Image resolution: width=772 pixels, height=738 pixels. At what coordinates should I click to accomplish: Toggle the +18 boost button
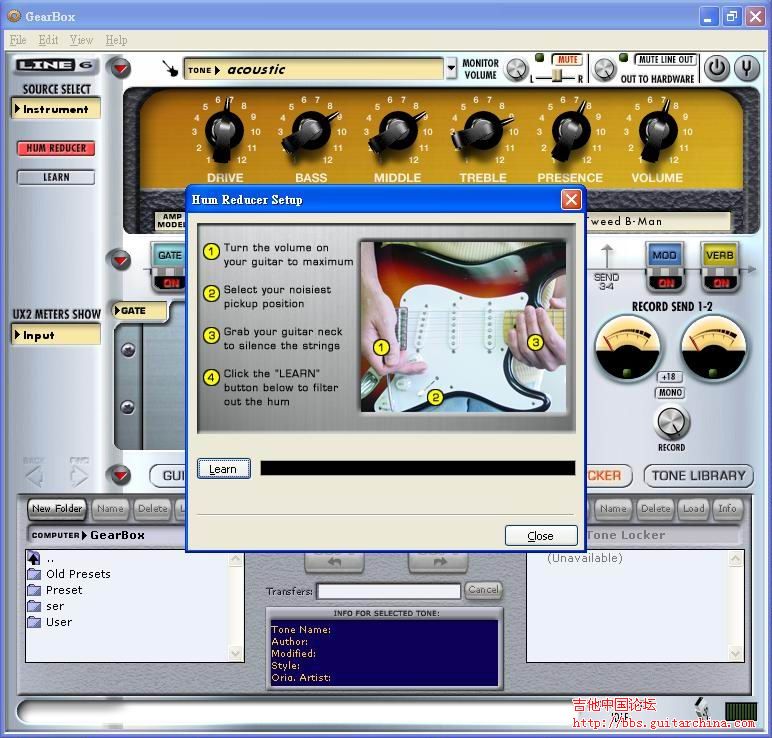coord(670,377)
